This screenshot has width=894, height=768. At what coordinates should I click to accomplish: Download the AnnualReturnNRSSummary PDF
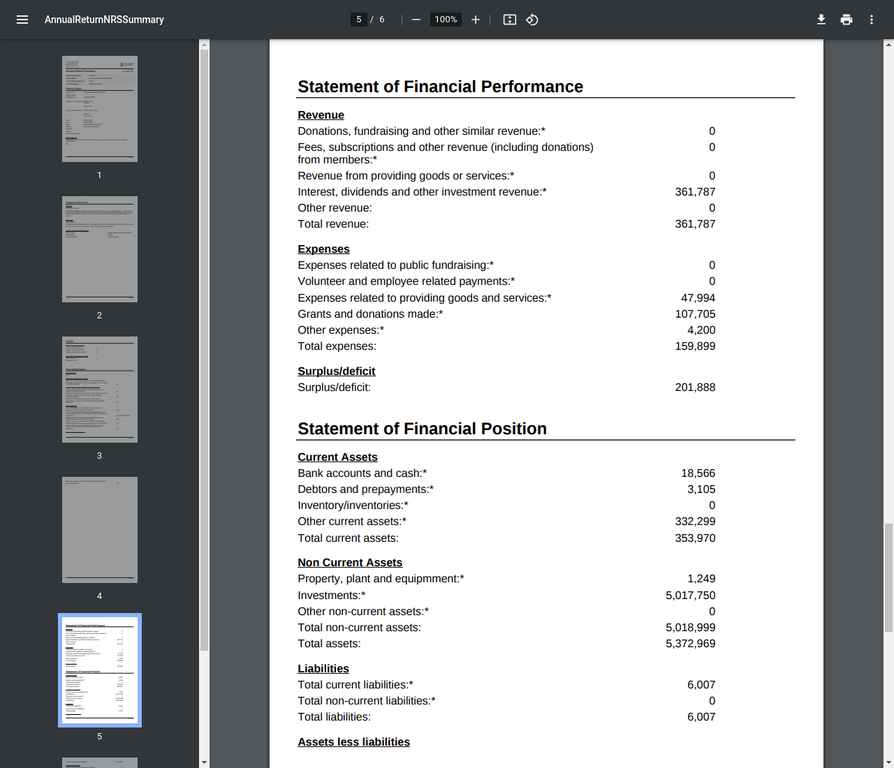821,19
